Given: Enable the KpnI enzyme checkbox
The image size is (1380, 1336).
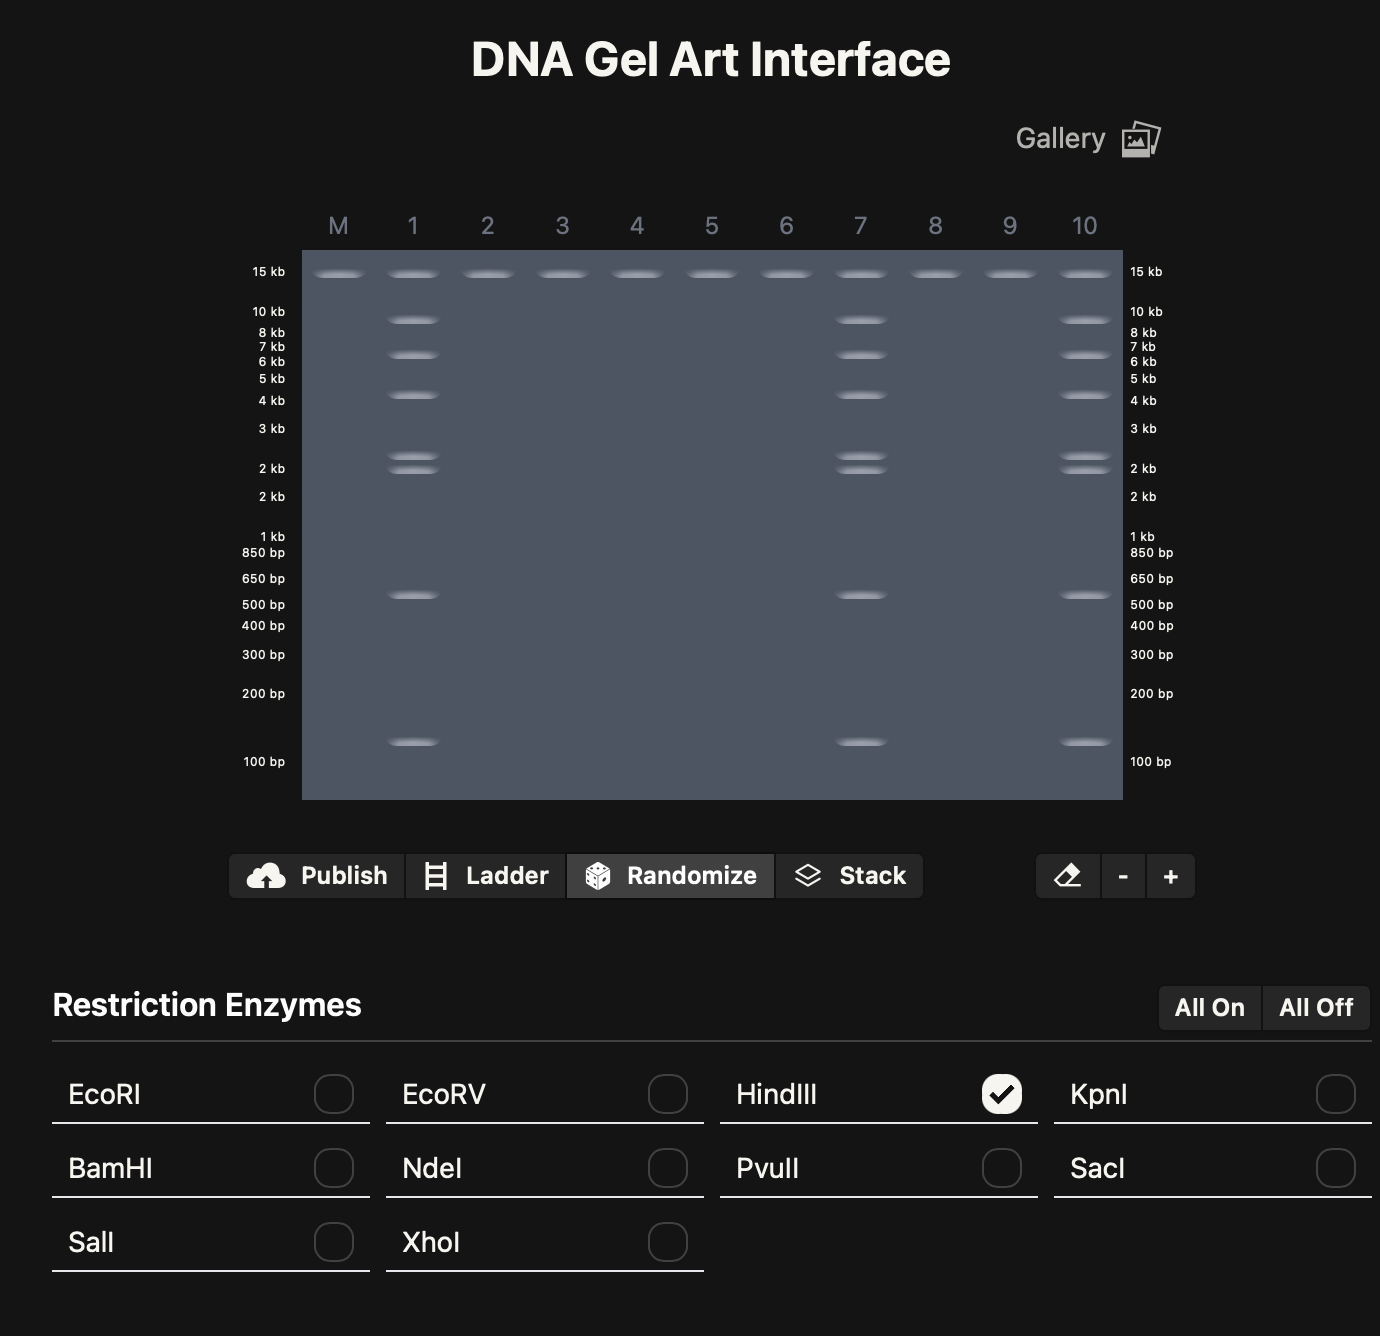Looking at the screenshot, I should (x=1336, y=1094).
